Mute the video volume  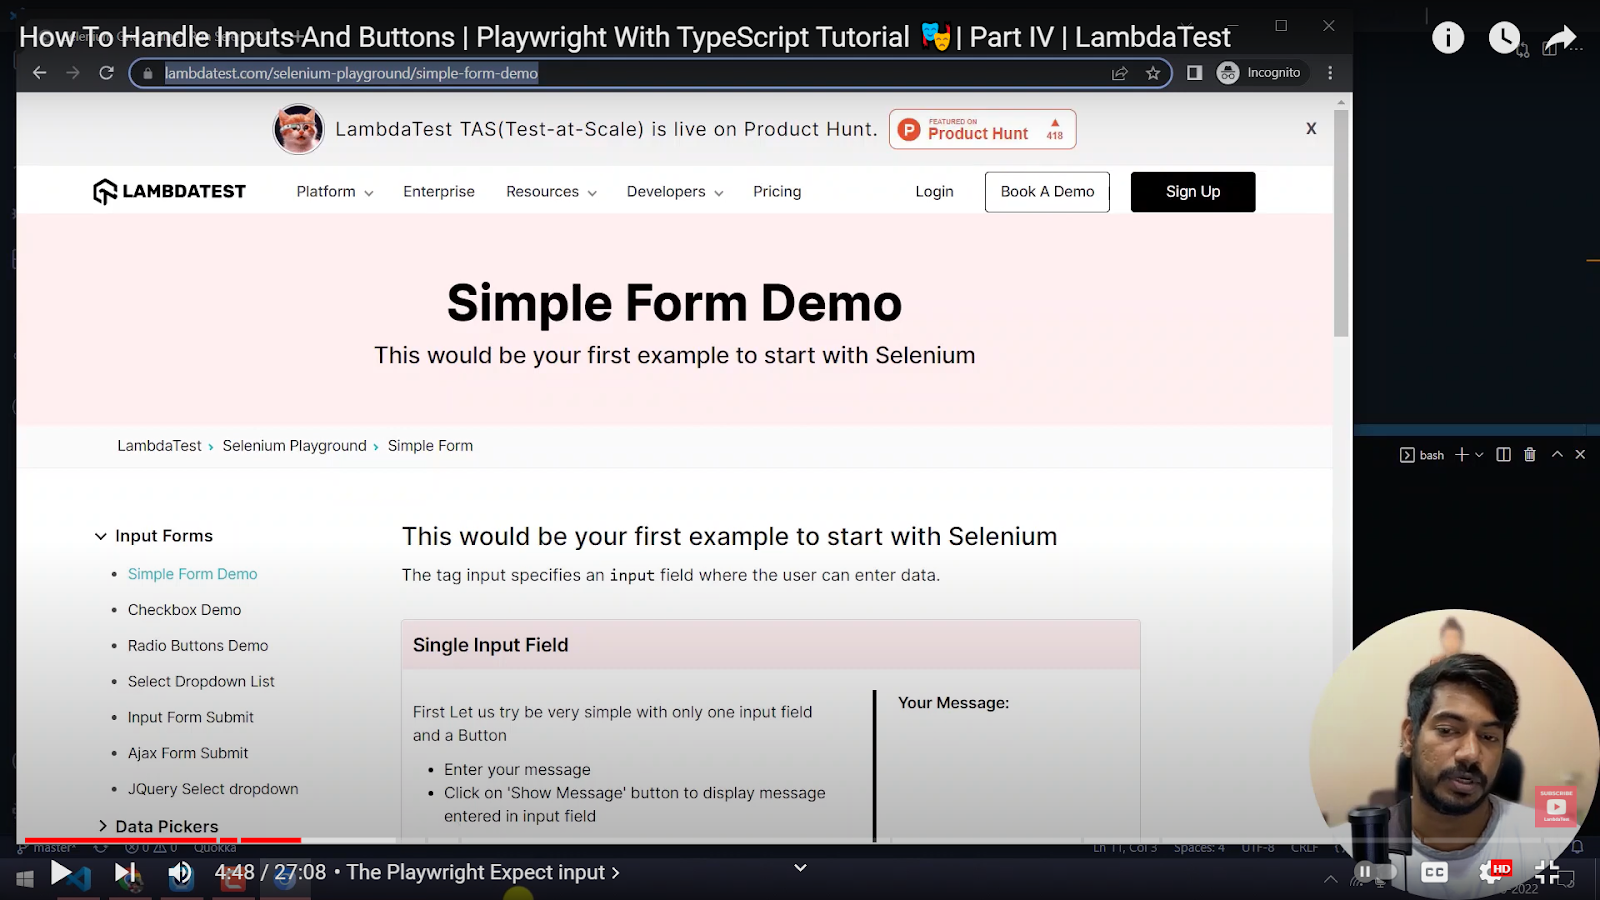[x=181, y=873]
